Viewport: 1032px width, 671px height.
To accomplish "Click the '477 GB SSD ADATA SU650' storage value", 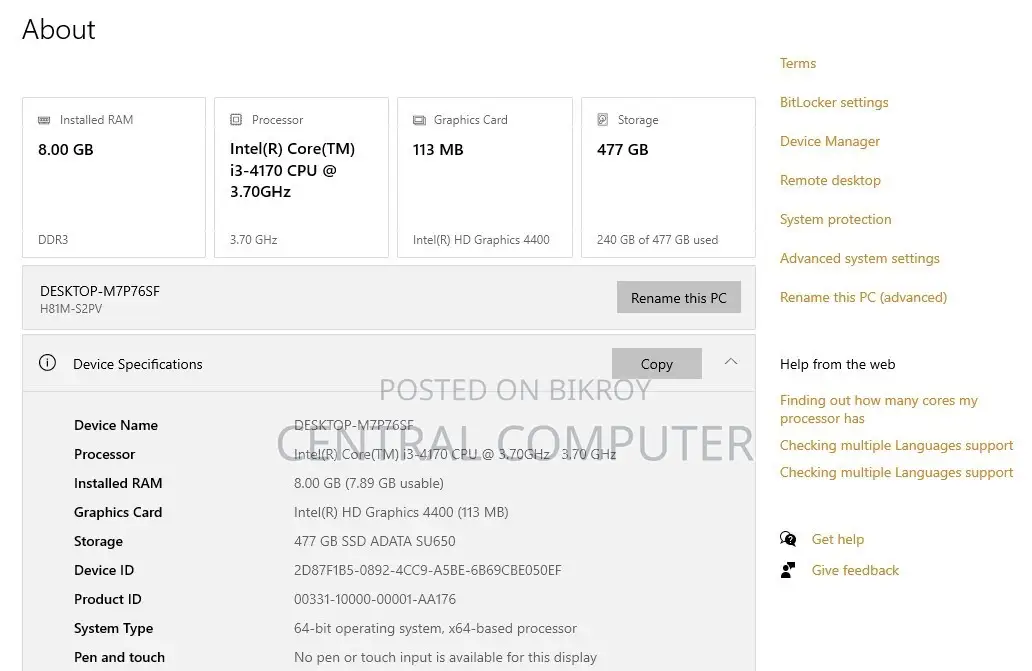I will (x=374, y=541).
